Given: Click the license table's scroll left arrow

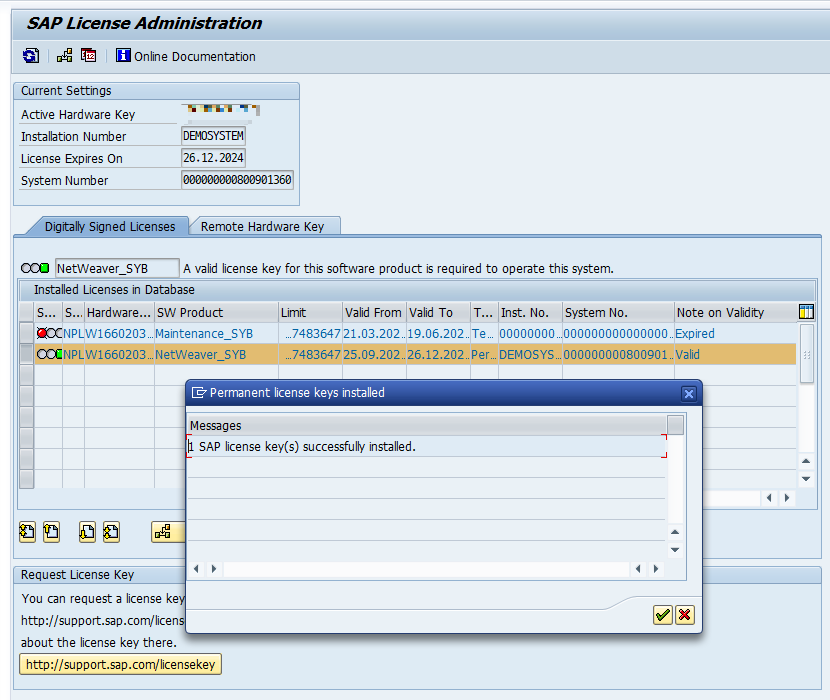Looking at the screenshot, I should (769, 498).
